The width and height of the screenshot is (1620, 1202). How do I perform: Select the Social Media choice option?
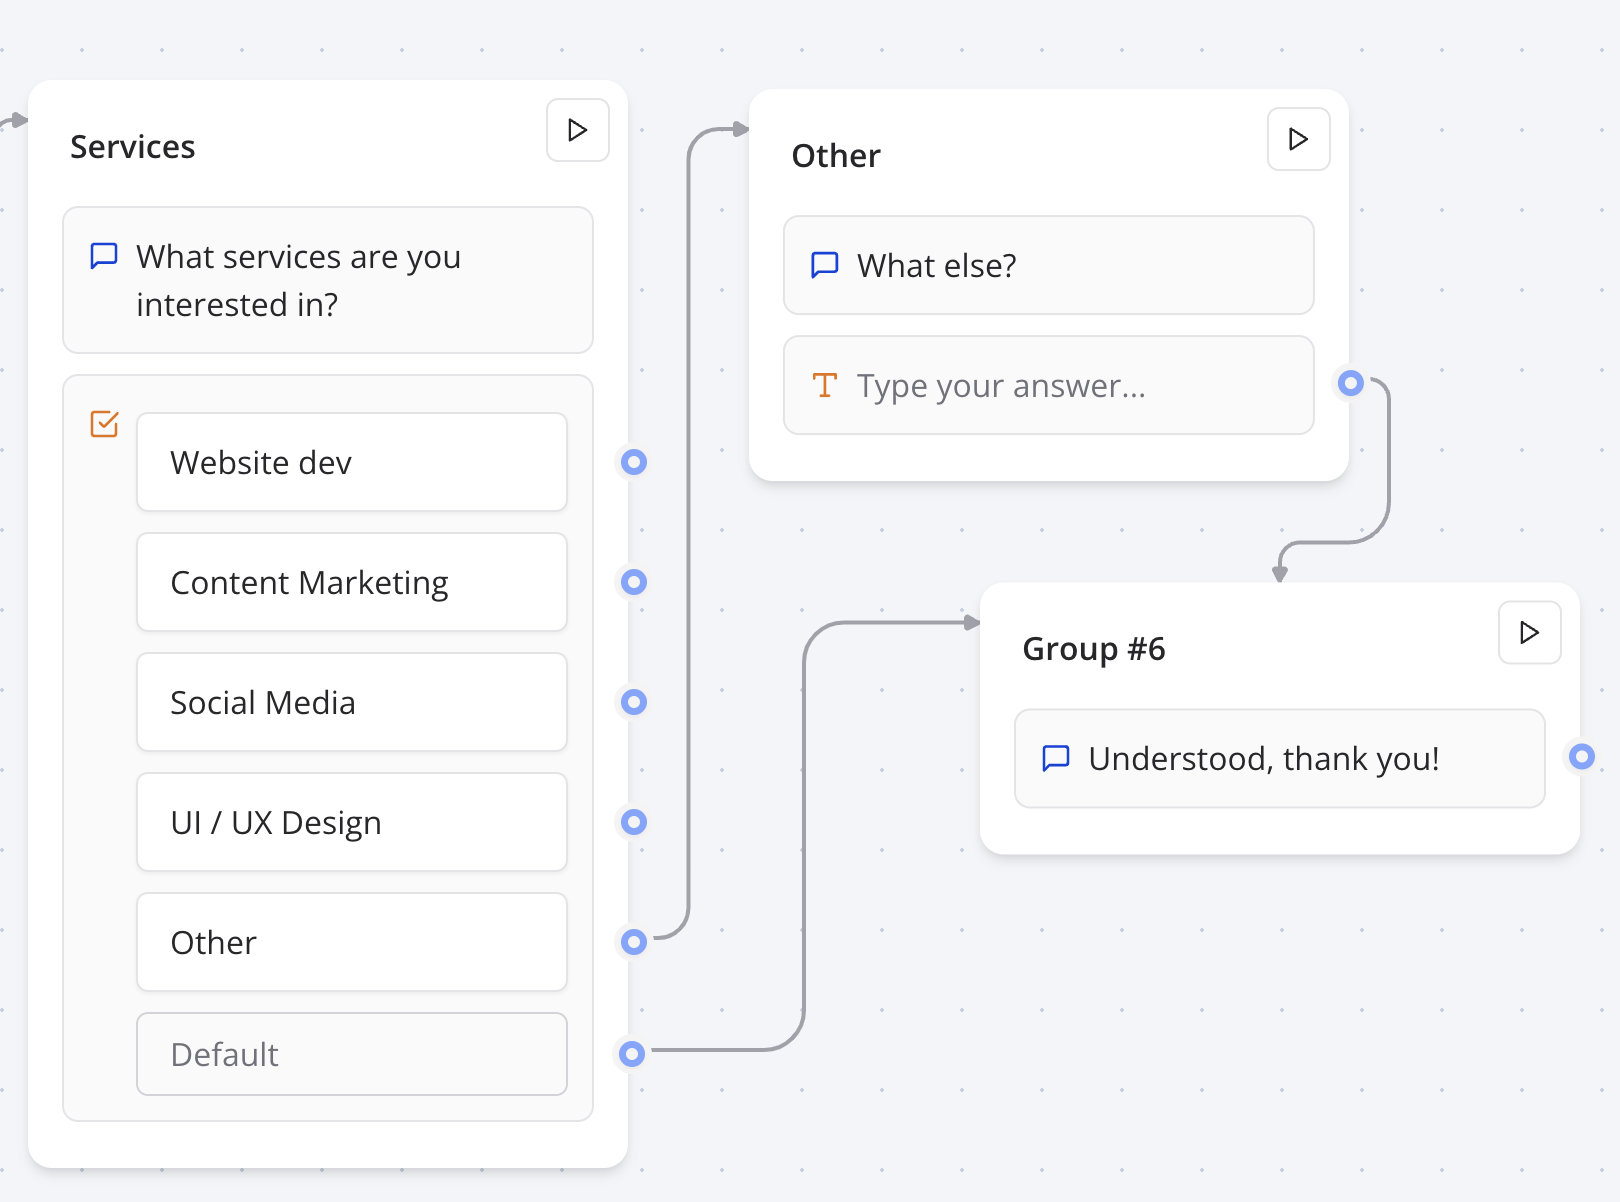[x=351, y=702]
